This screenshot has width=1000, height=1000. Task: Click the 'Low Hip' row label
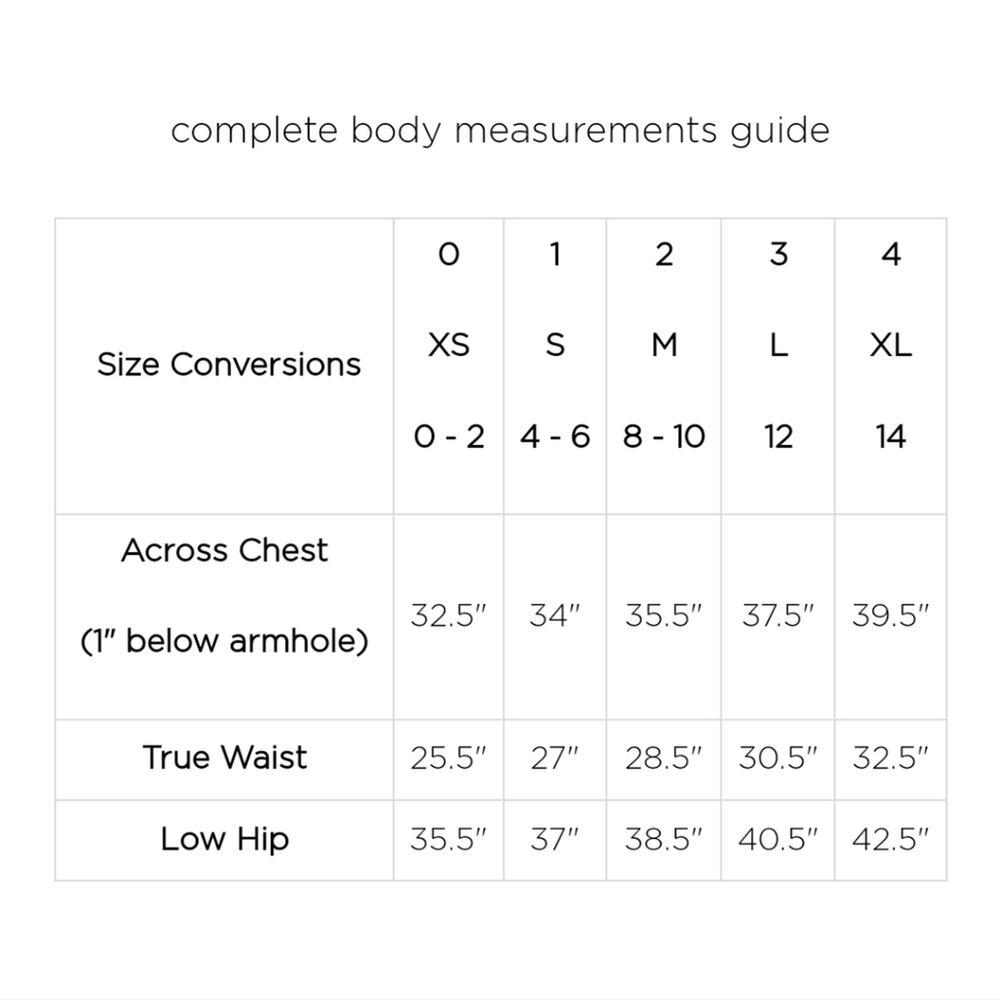(x=224, y=839)
